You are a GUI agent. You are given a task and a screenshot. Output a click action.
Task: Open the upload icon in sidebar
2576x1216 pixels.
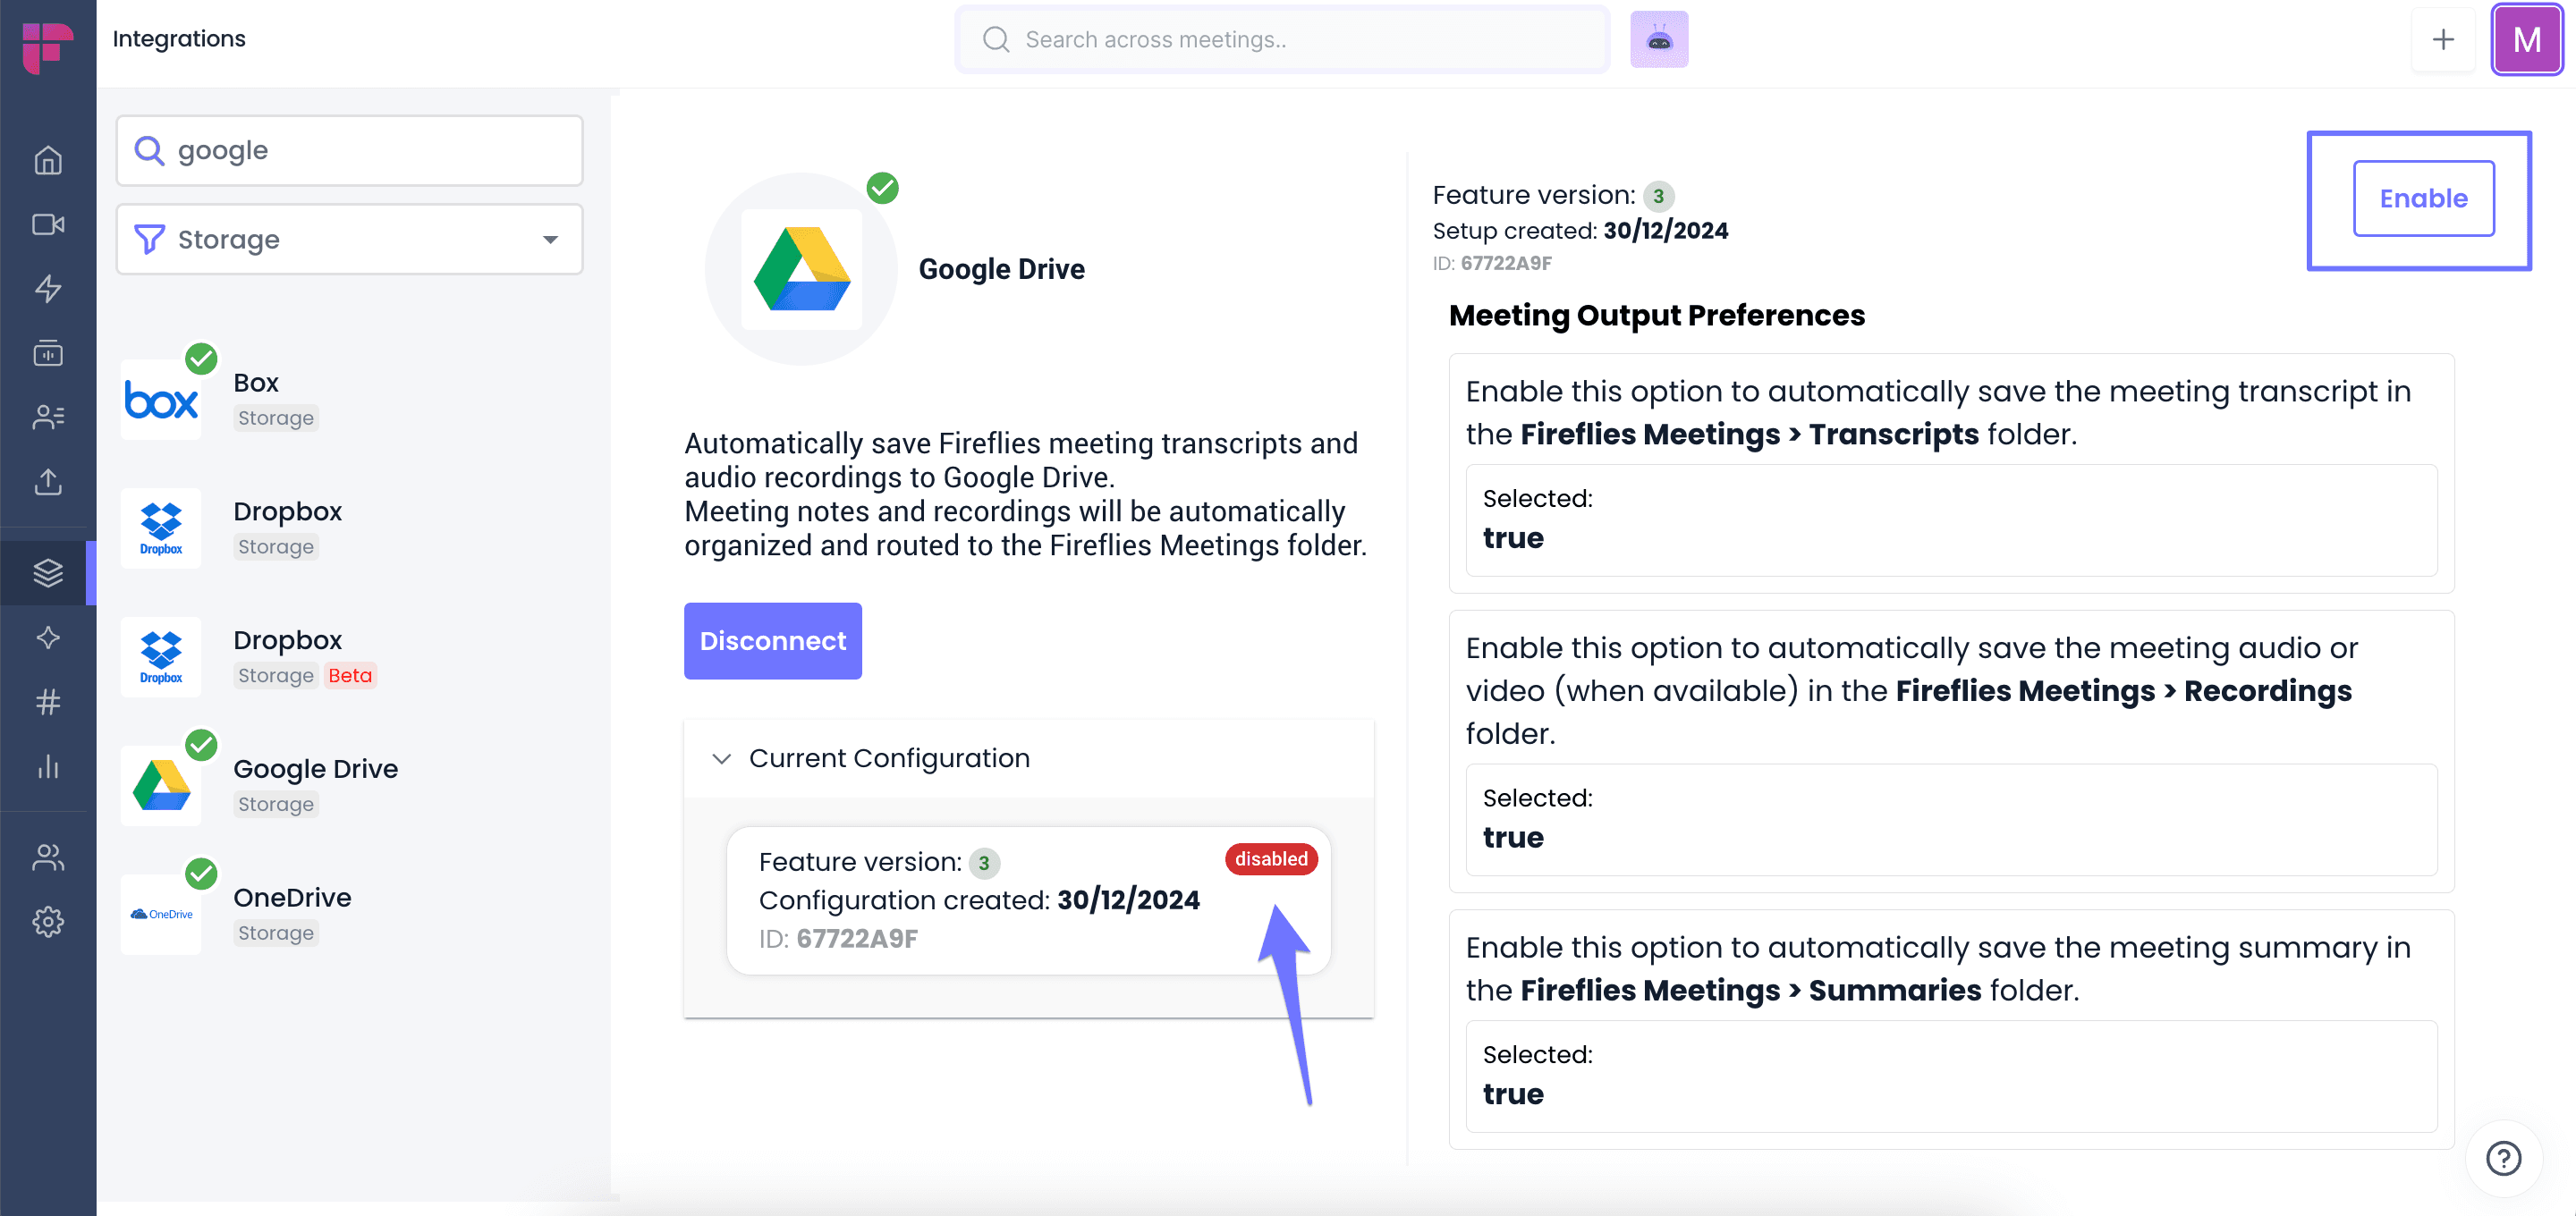pos(48,482)
